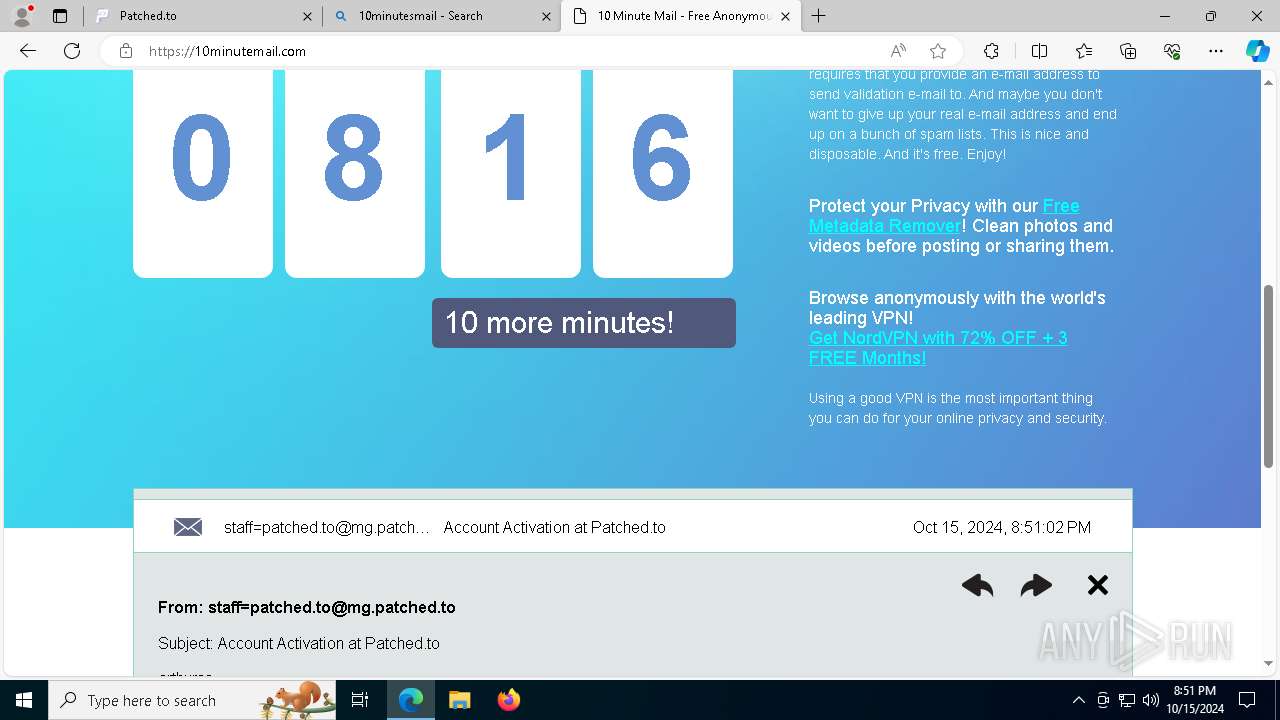Switch to 10minutesmail Search tab
1280x720 pixels.
442,16
